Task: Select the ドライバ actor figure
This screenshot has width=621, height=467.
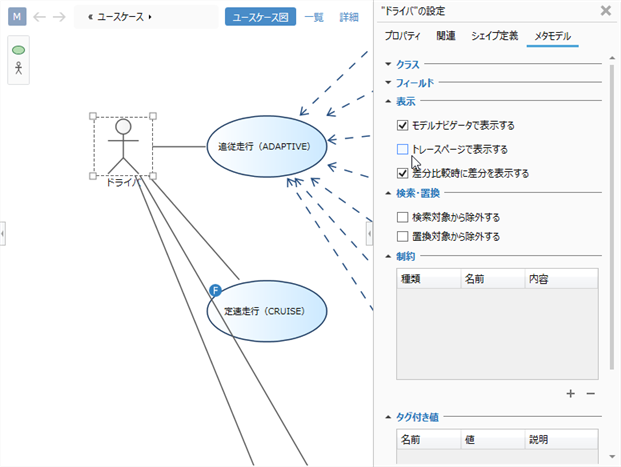Action: (123, 146)
